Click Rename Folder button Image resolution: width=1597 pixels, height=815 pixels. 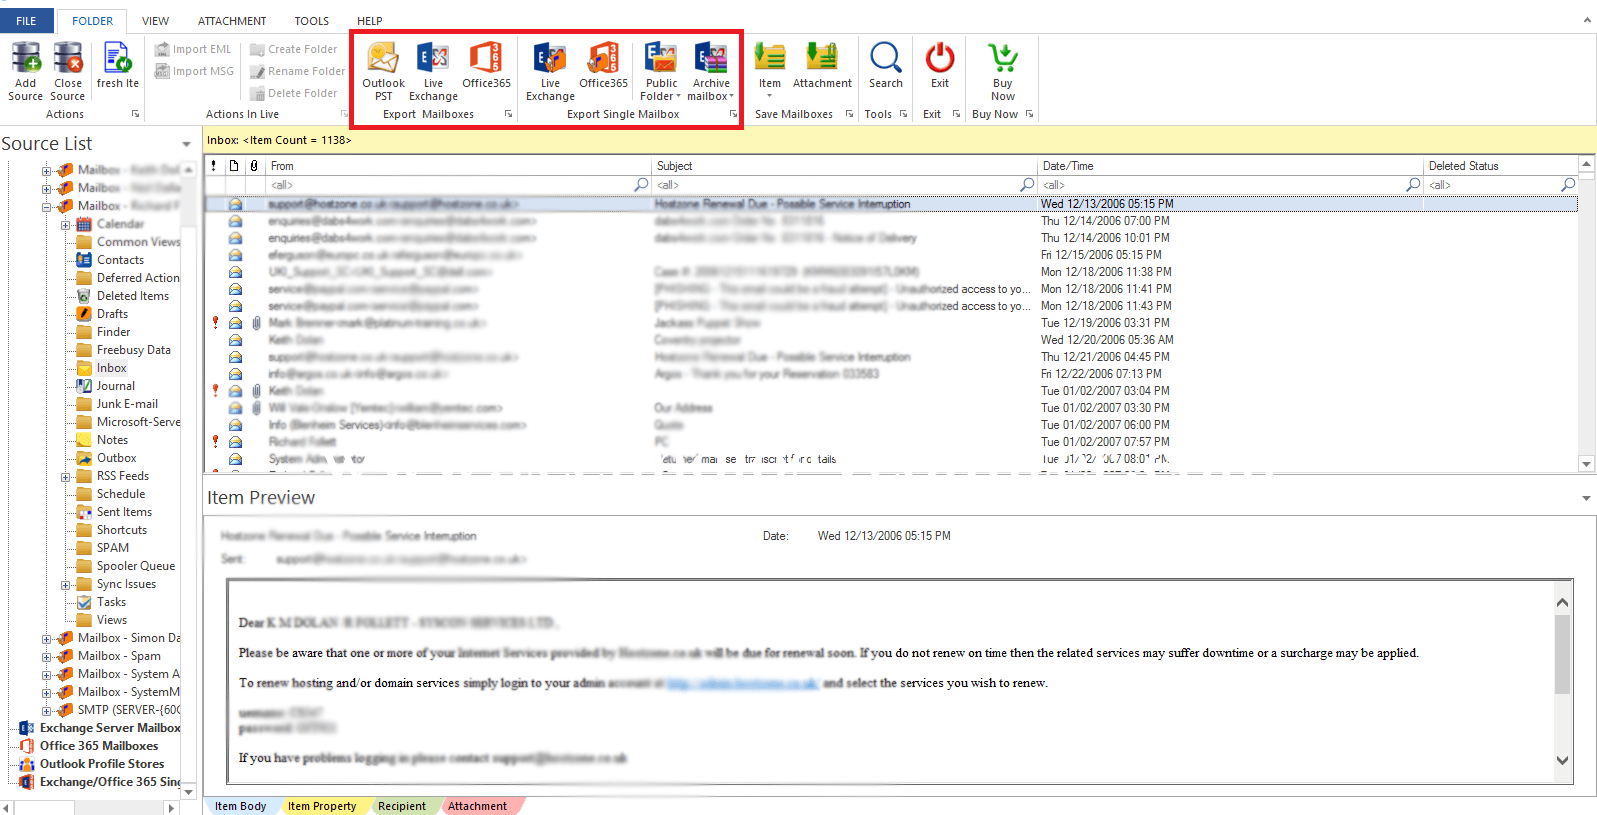[x=297, y=71]
